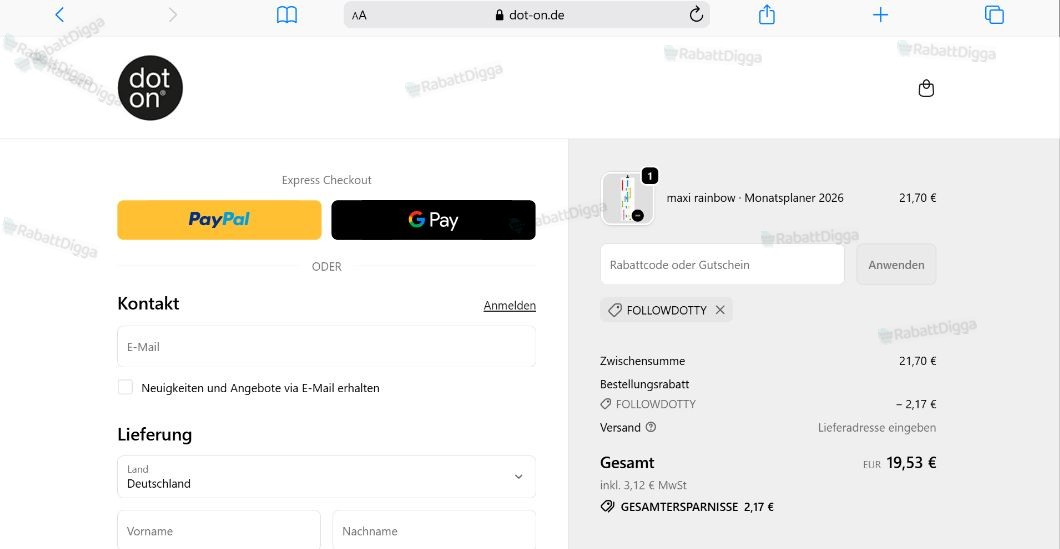1060x549 pixels.
Task: Open the Safari share icon
Action: 767,14
